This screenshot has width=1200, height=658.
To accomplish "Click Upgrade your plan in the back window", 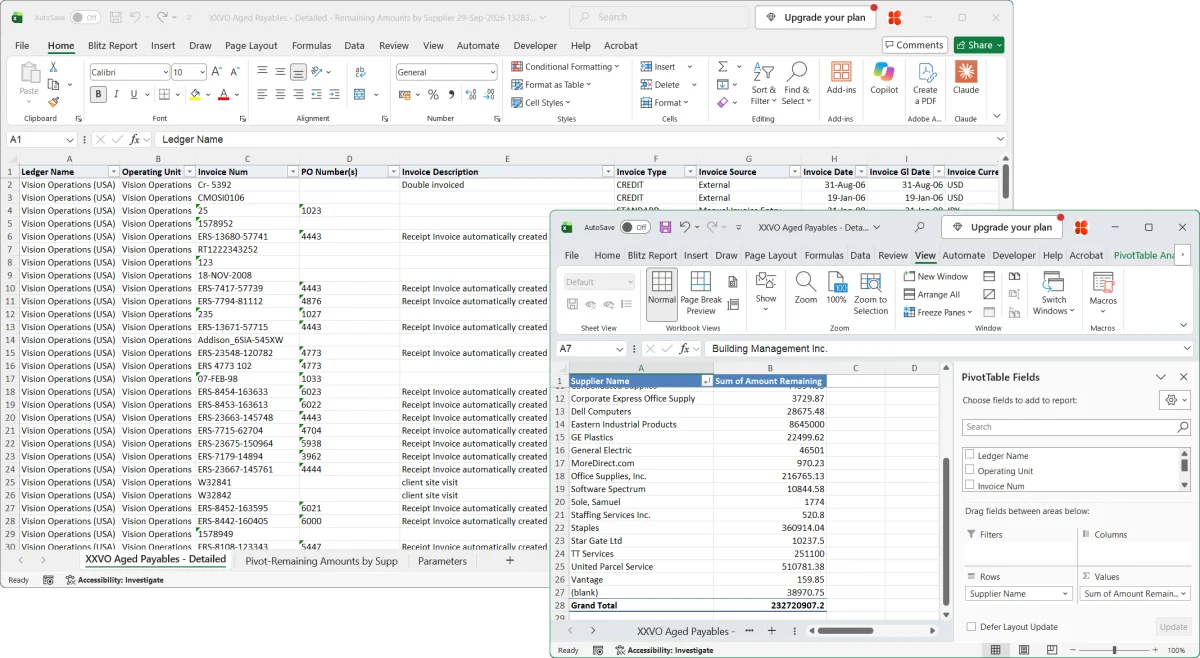I will [x=817, y=18].
